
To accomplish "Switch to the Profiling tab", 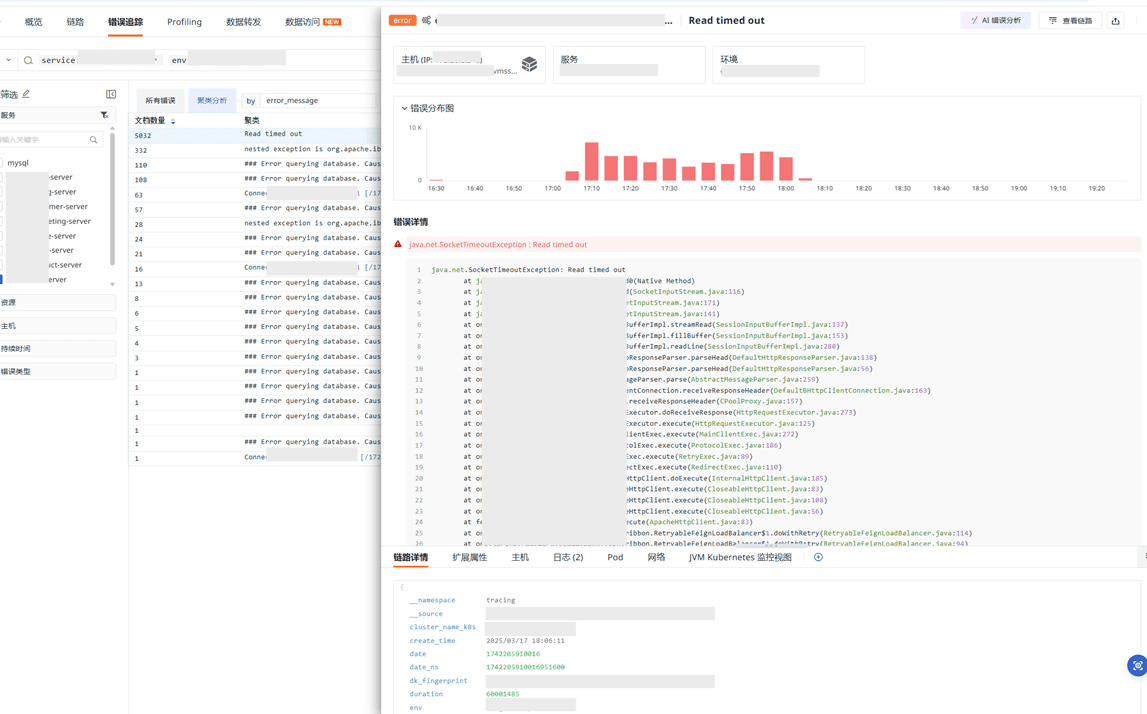I will coord(184,22).
